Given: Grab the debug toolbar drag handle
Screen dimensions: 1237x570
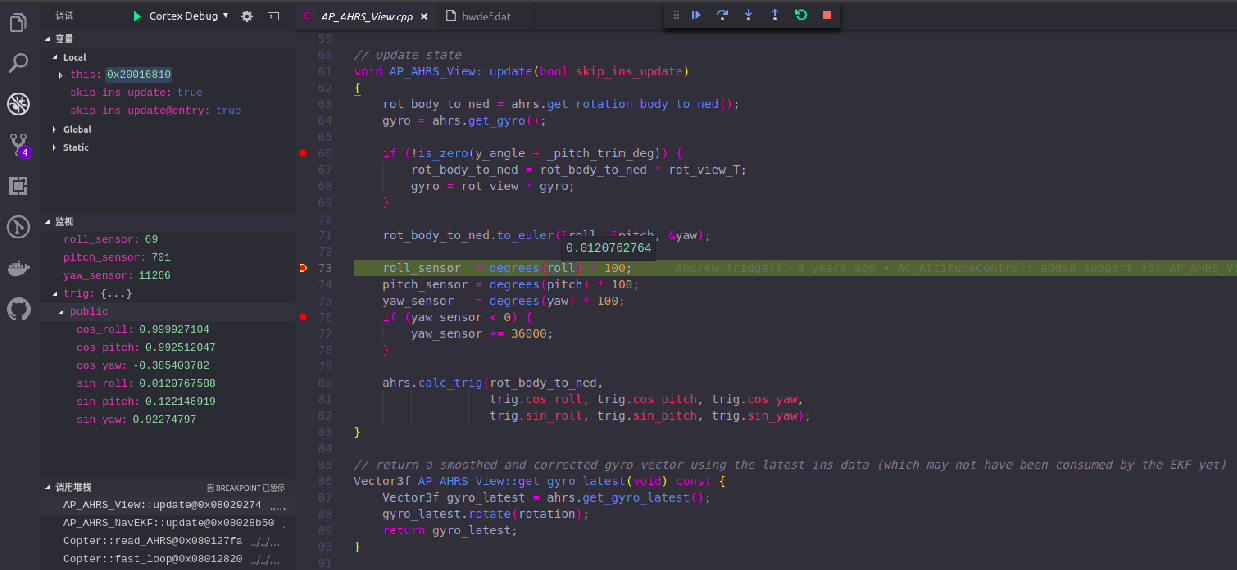Looking at the screenshot, I should tap(676, 15).
